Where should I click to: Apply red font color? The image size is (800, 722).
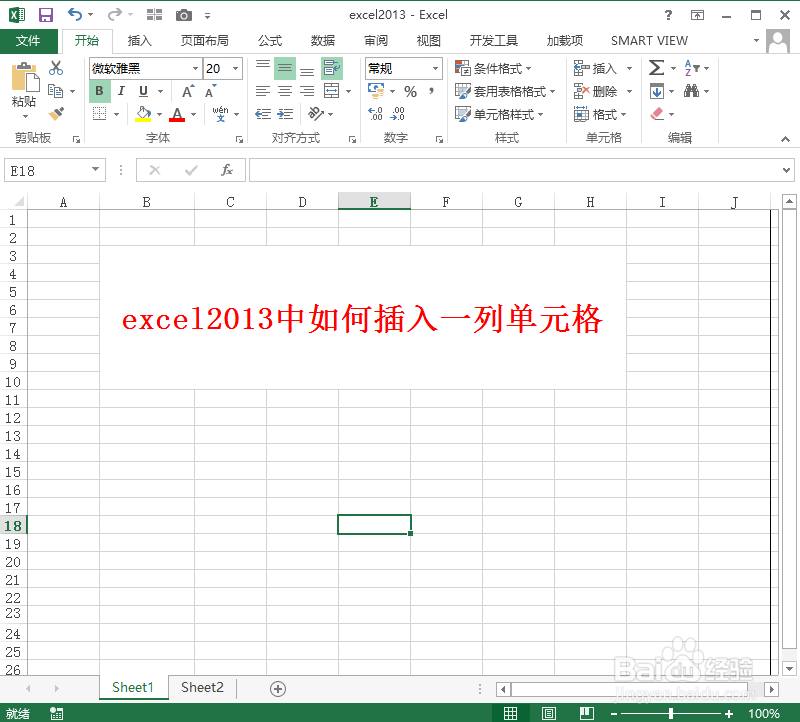[x=177, y=114]
